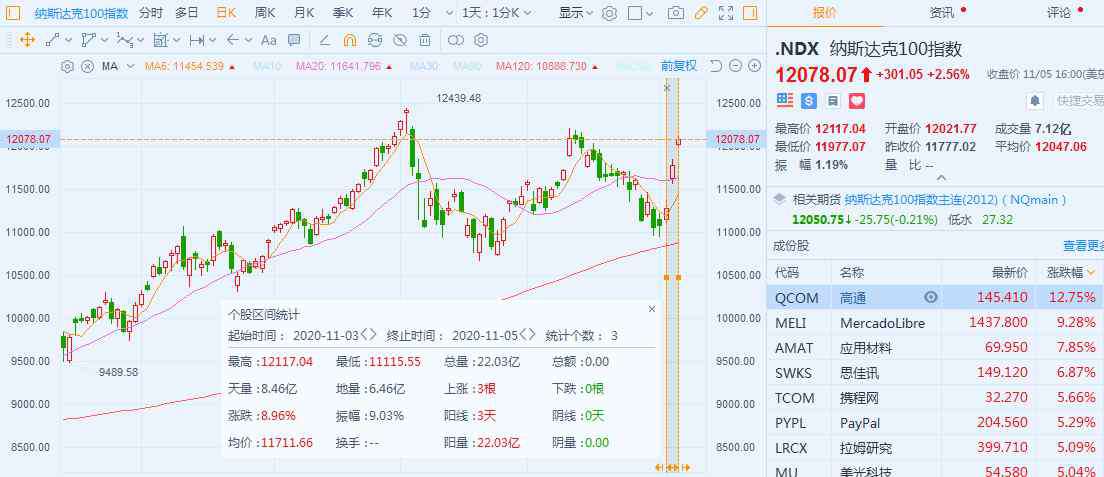This screenshot has width=1104, height=477.
Task: Select the trend line drawing tool
Action: pyautogui.click(x=52, y=40)
